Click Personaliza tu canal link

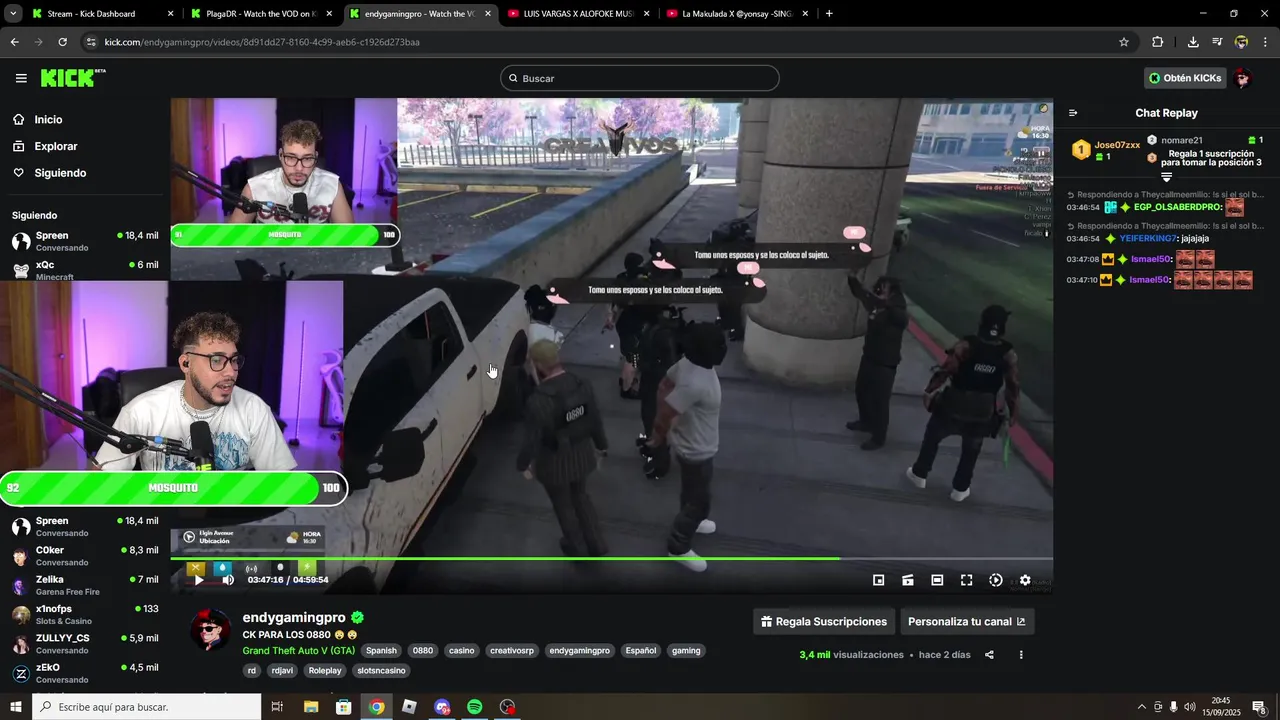[x=967, y=621]
